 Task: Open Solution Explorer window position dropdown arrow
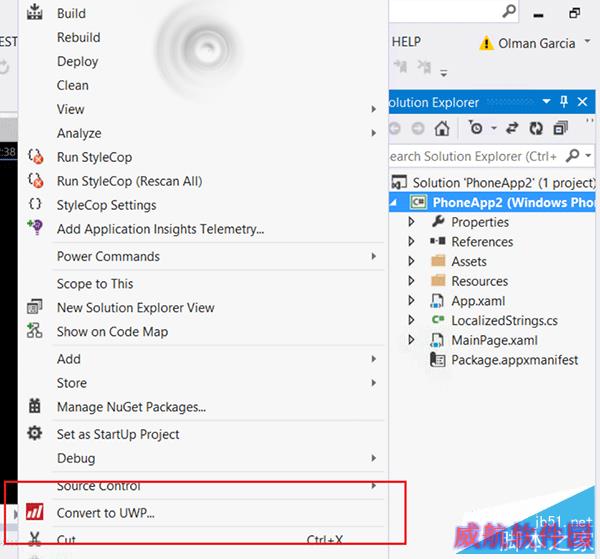546,101
